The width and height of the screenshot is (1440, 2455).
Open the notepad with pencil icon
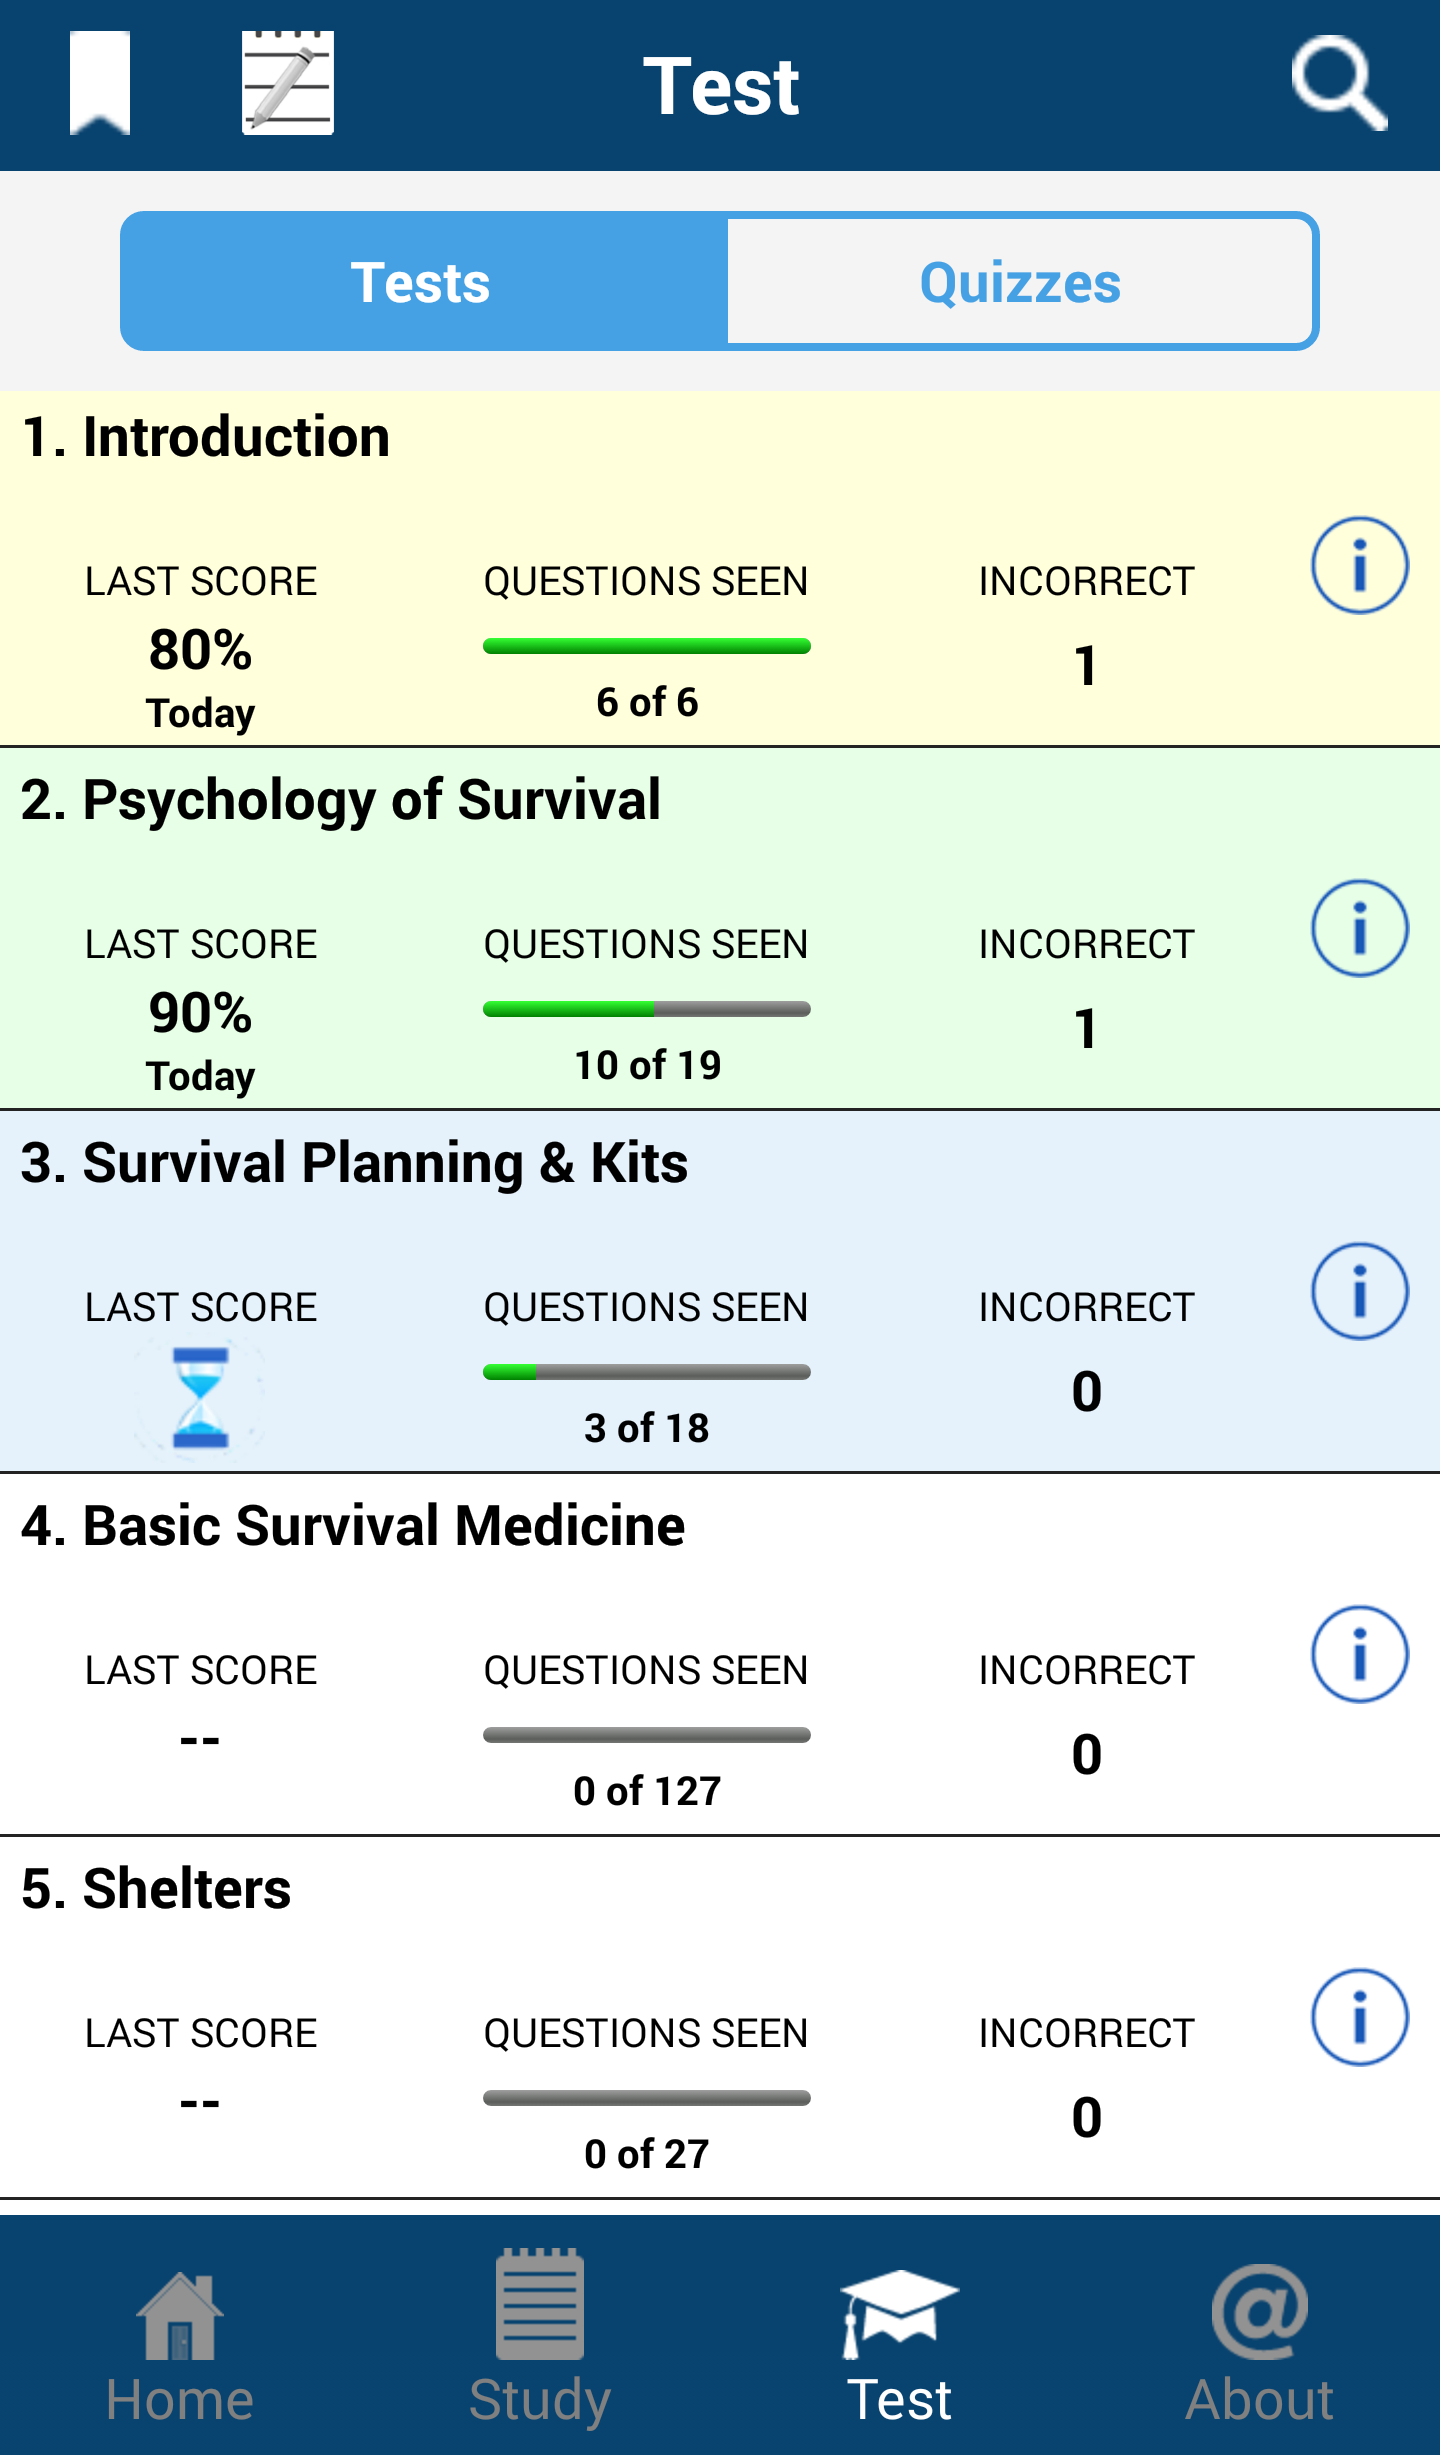pyautogui.click(x=288, y=83)
